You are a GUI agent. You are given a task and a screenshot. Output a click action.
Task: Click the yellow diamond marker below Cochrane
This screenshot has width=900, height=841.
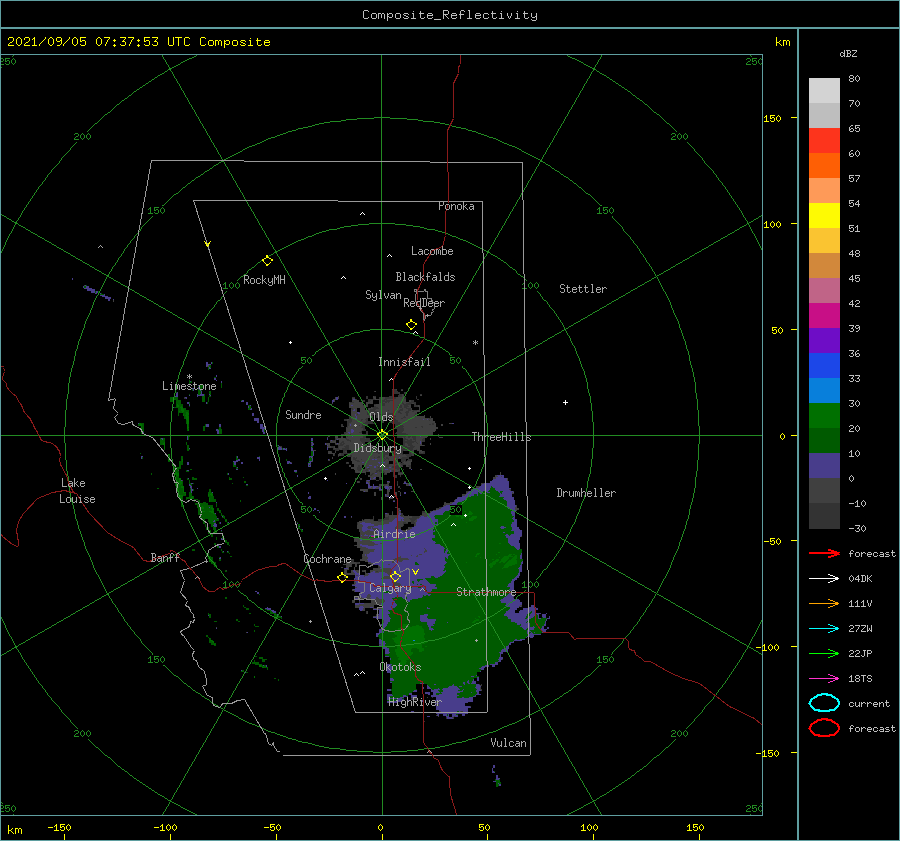tap(342, 578)
